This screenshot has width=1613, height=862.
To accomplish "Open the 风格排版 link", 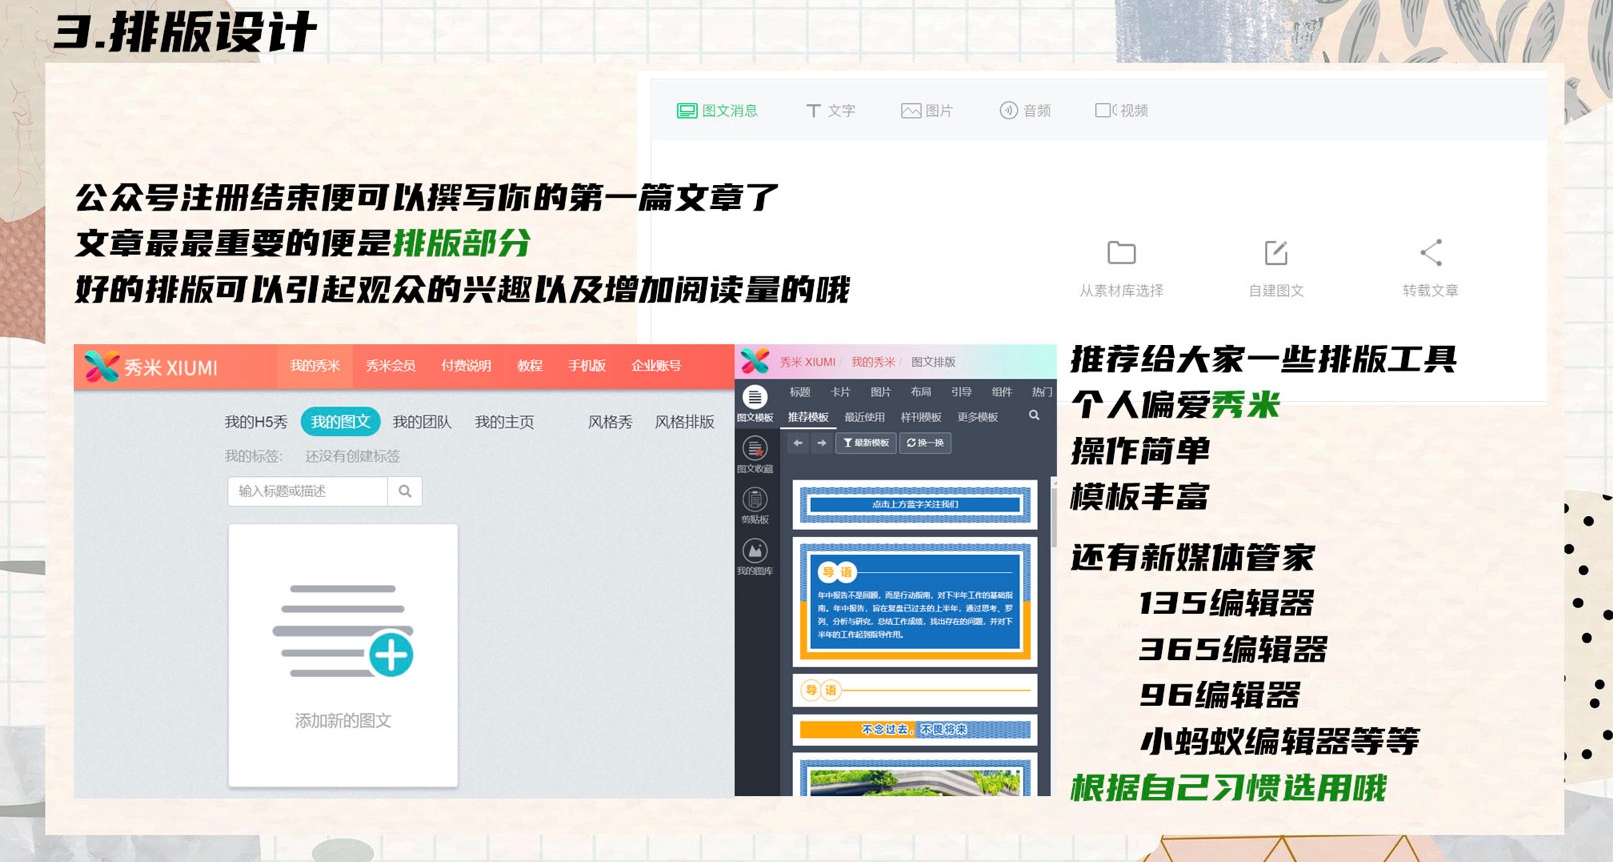I will [684, 422].
